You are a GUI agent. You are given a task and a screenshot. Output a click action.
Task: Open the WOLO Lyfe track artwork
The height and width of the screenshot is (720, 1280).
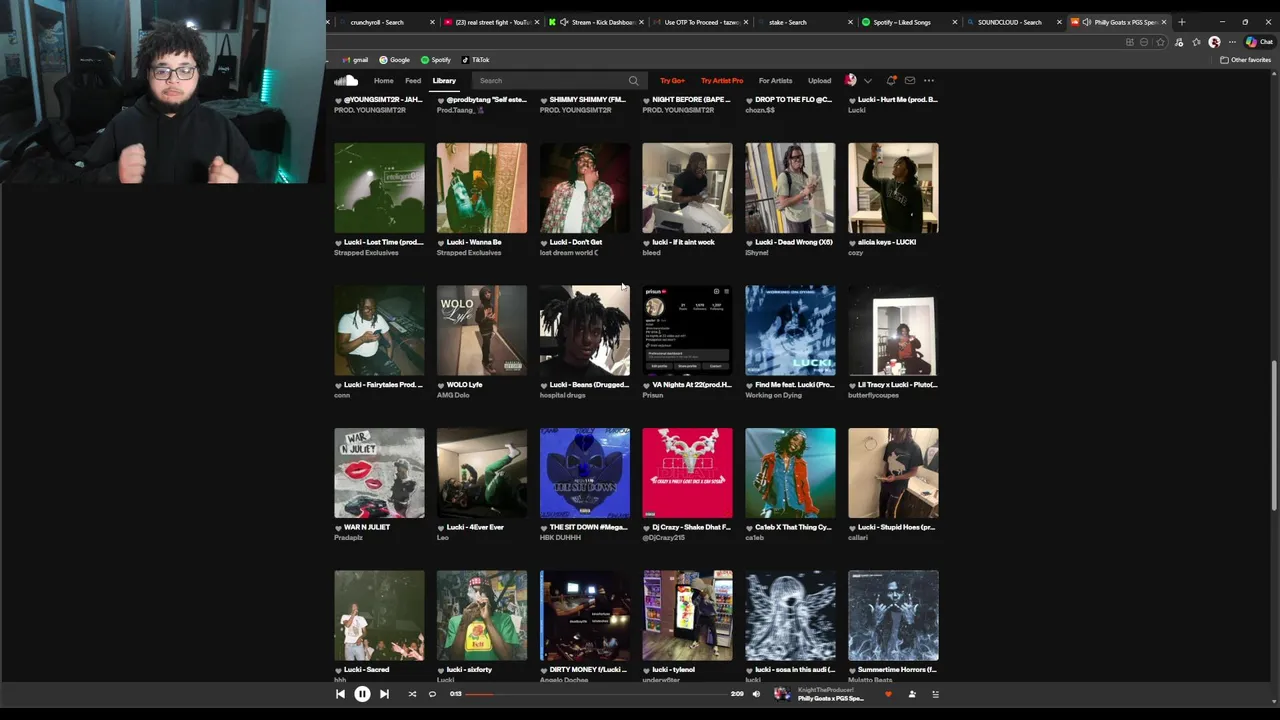pyautogui.click(x=482, y=331)
